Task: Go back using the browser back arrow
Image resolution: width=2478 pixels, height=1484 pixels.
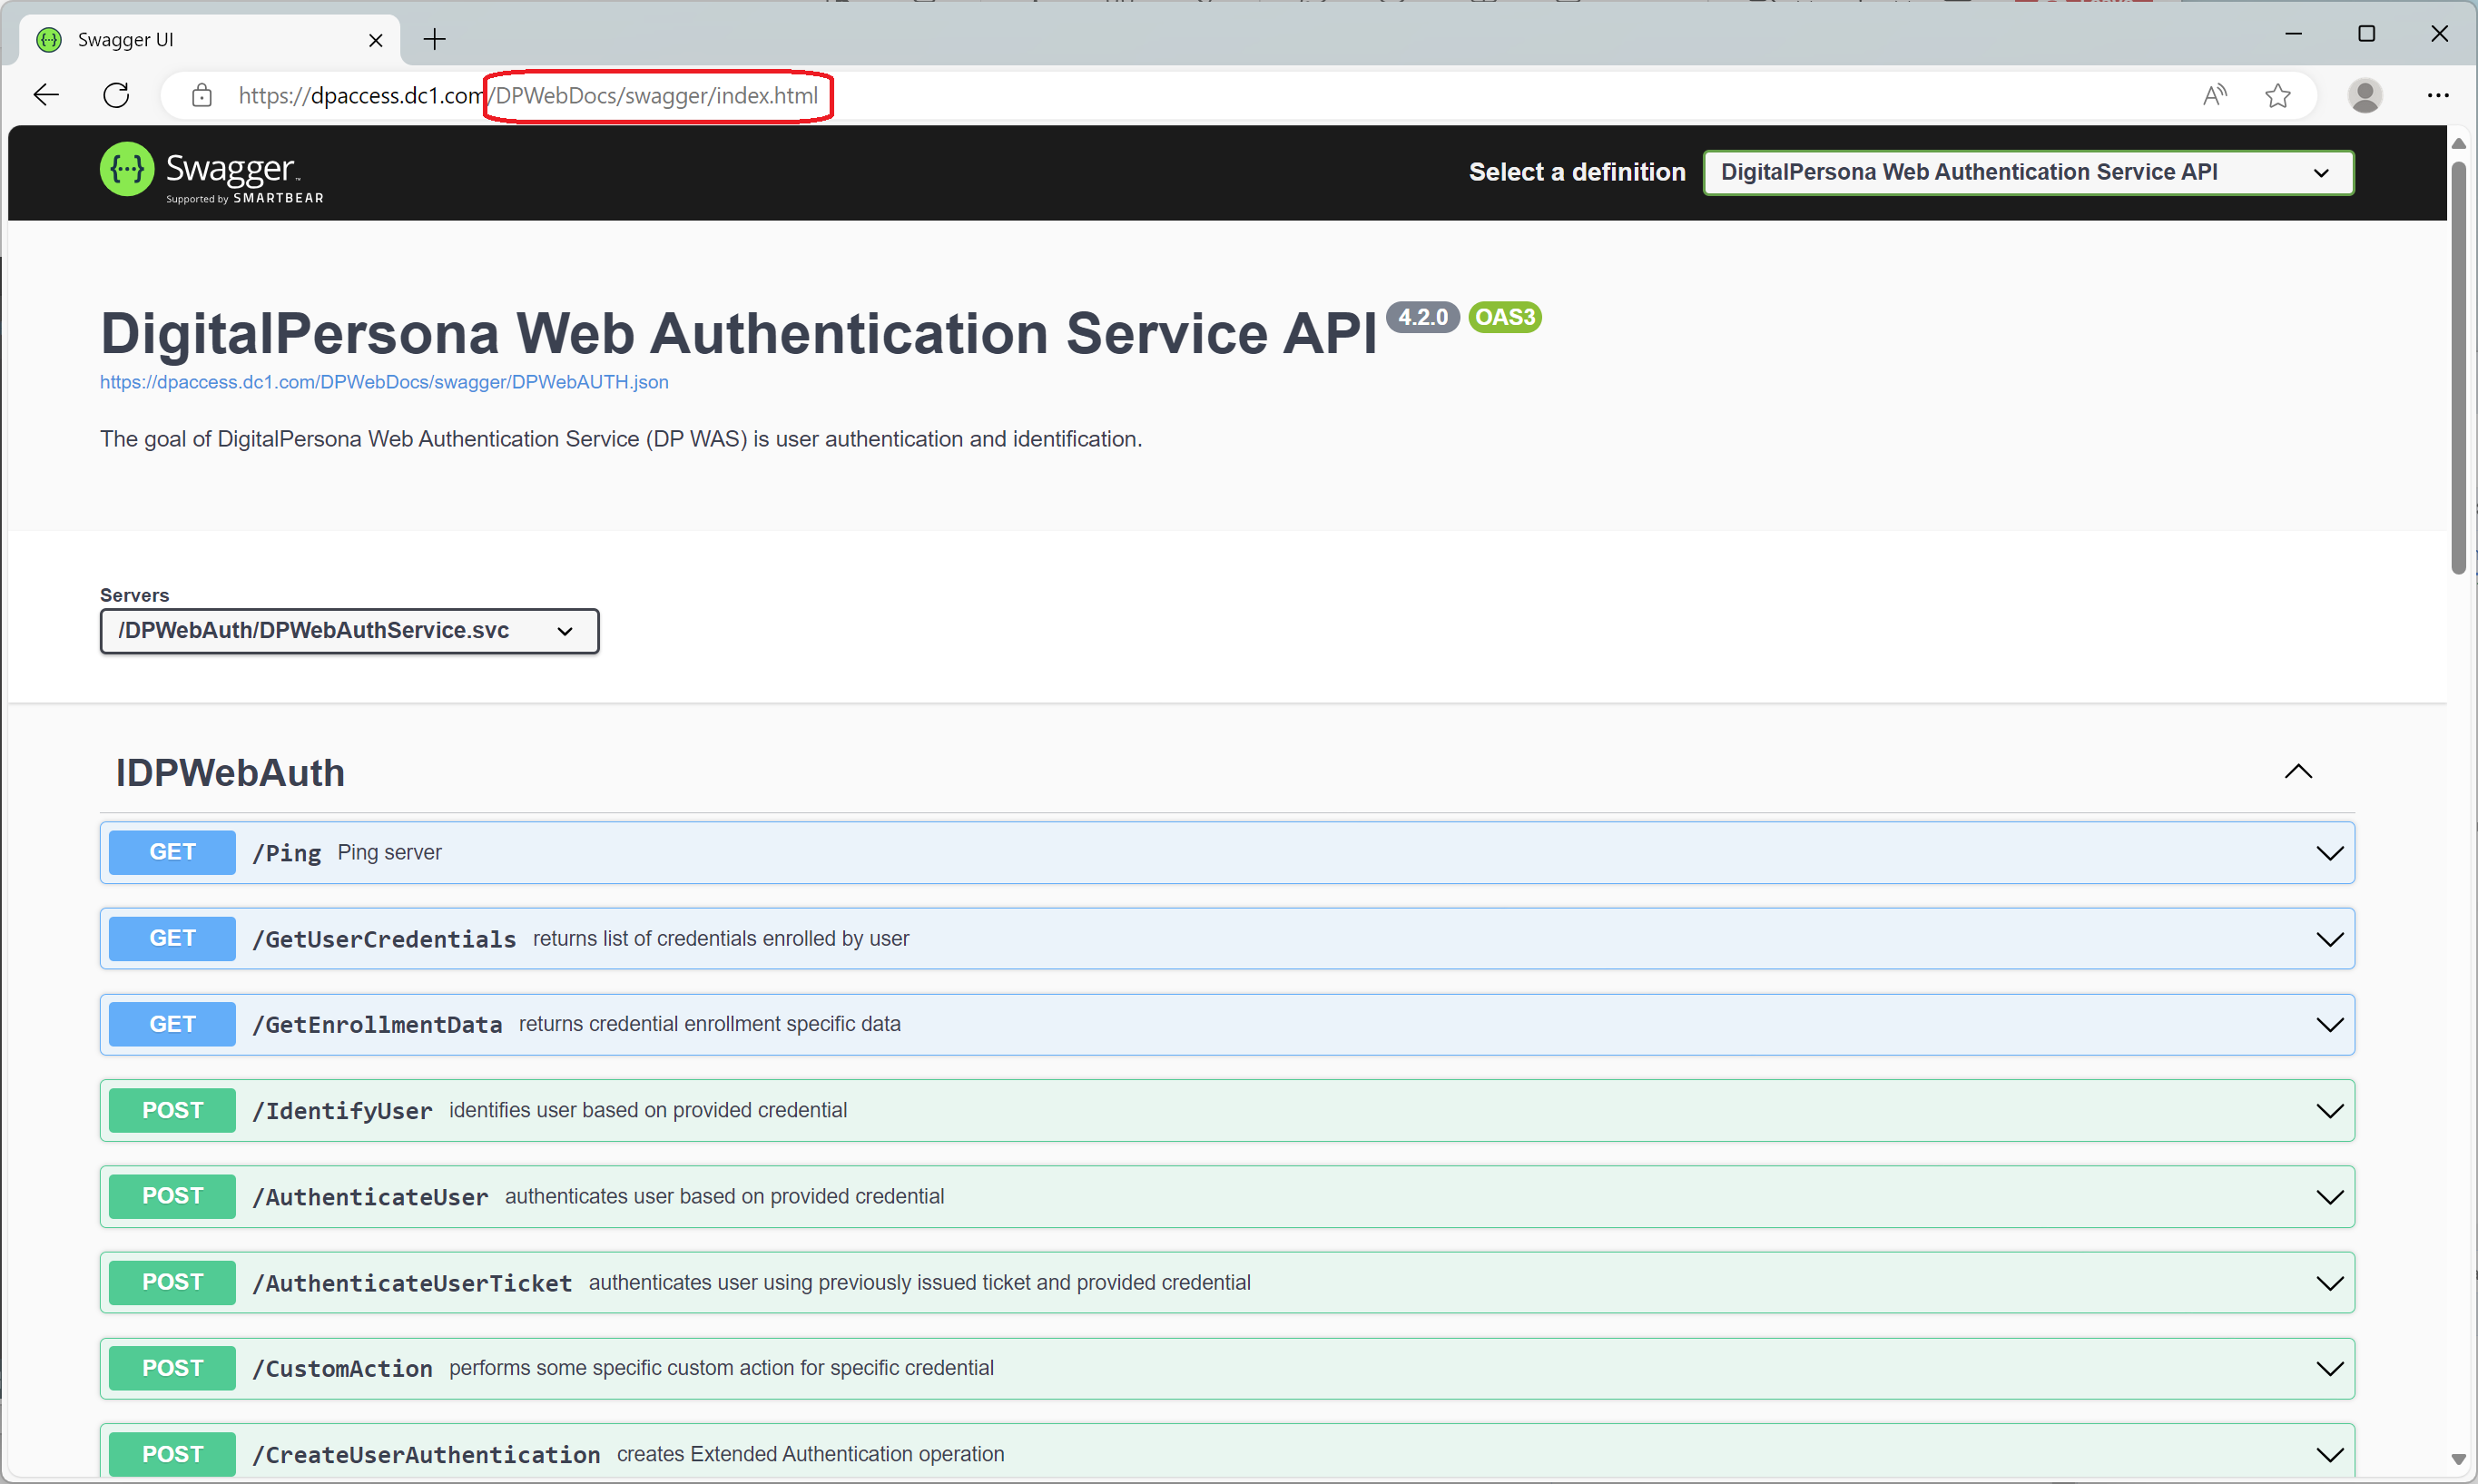Action: (x=46, y=95)
